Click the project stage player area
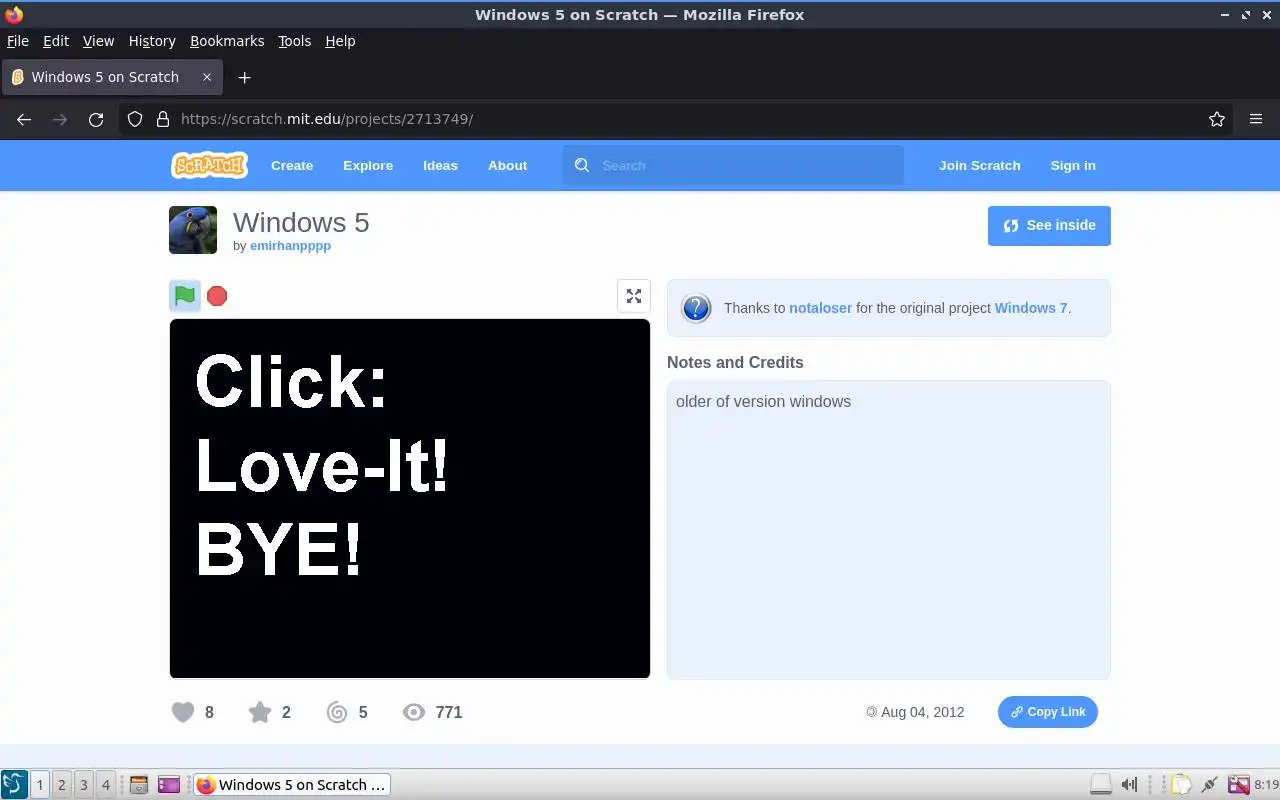 (410, 498)
